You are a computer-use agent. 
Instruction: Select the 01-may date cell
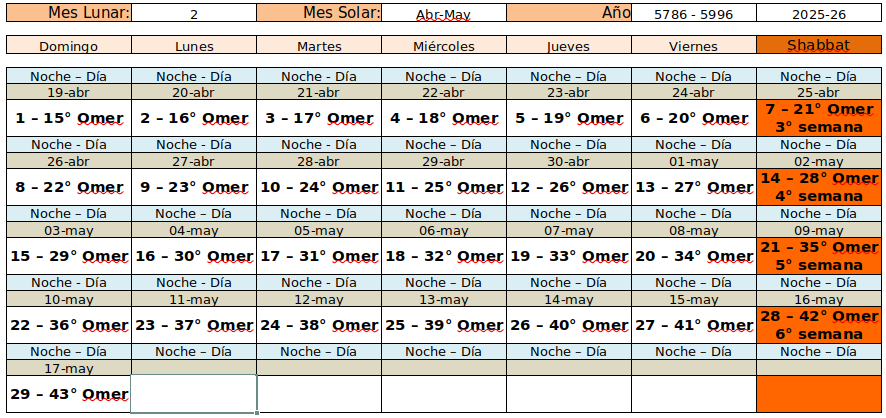(x=693, y=161)
